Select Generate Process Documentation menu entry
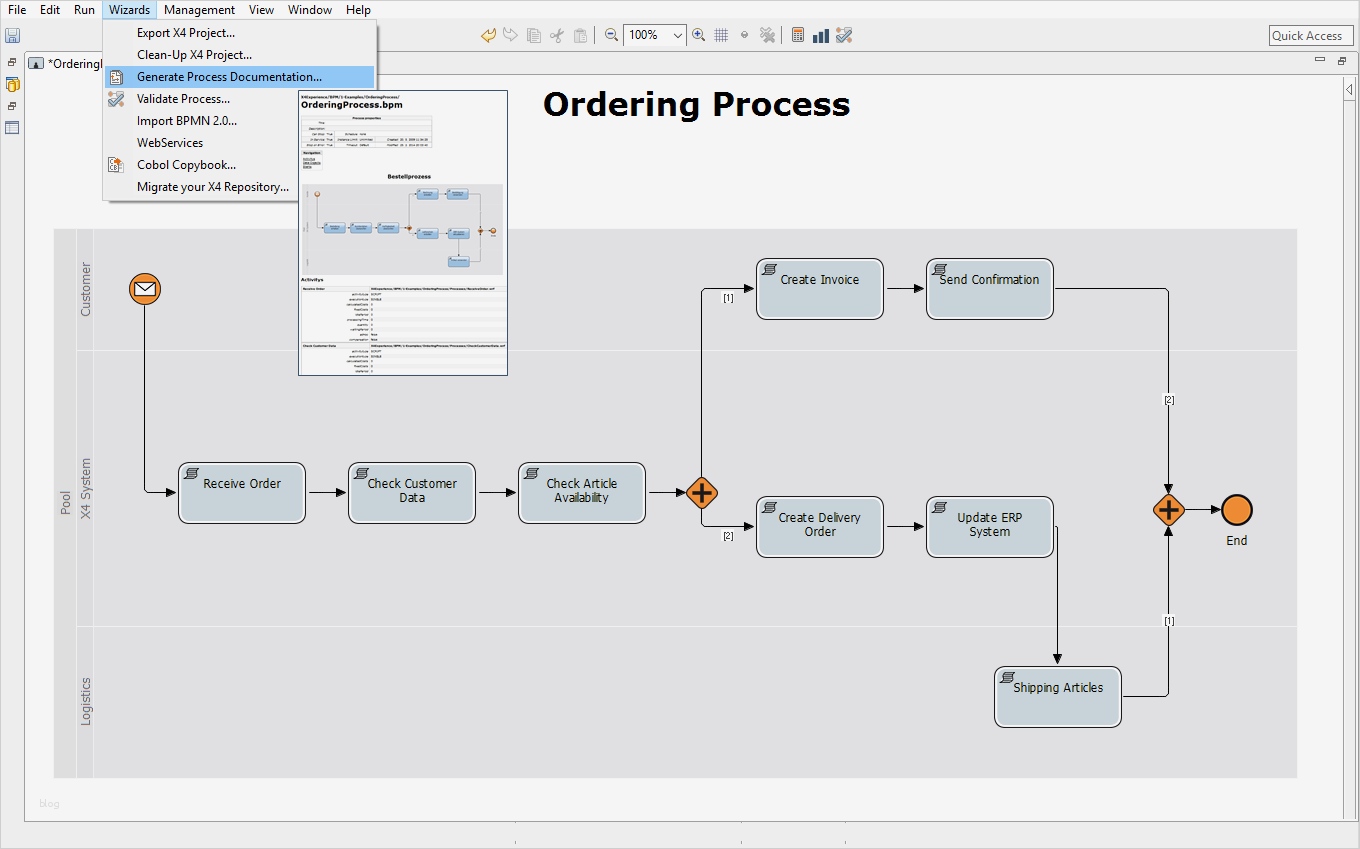 [x=240, y=77]
